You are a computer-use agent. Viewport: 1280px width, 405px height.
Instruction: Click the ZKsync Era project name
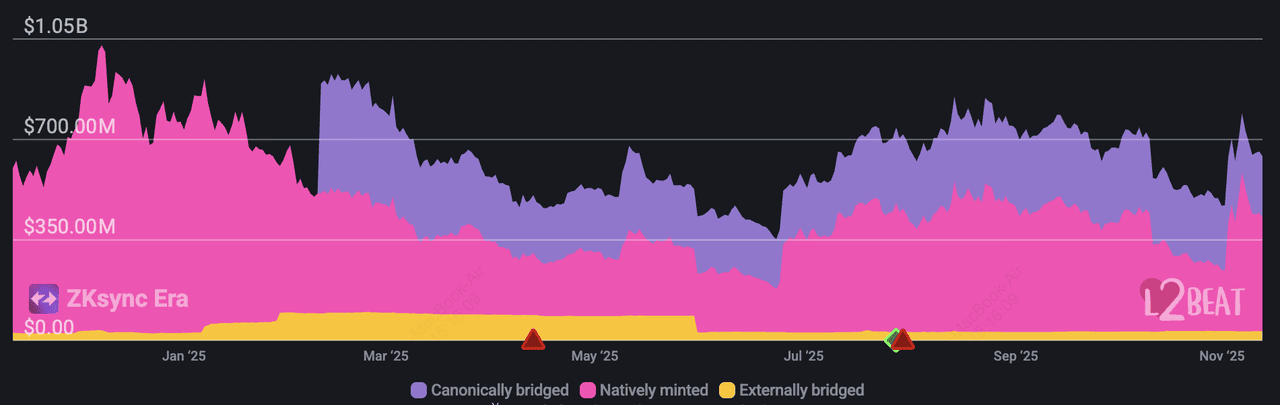coord(127,299)
